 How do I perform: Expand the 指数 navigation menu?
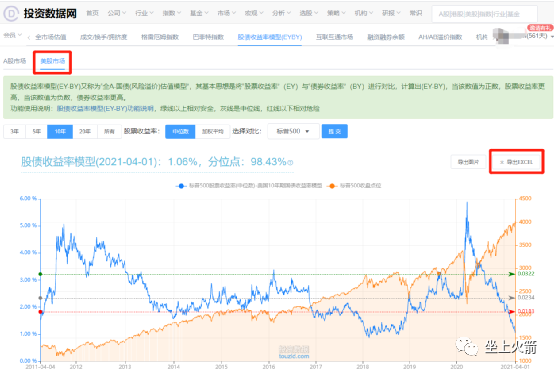point(172,13)
